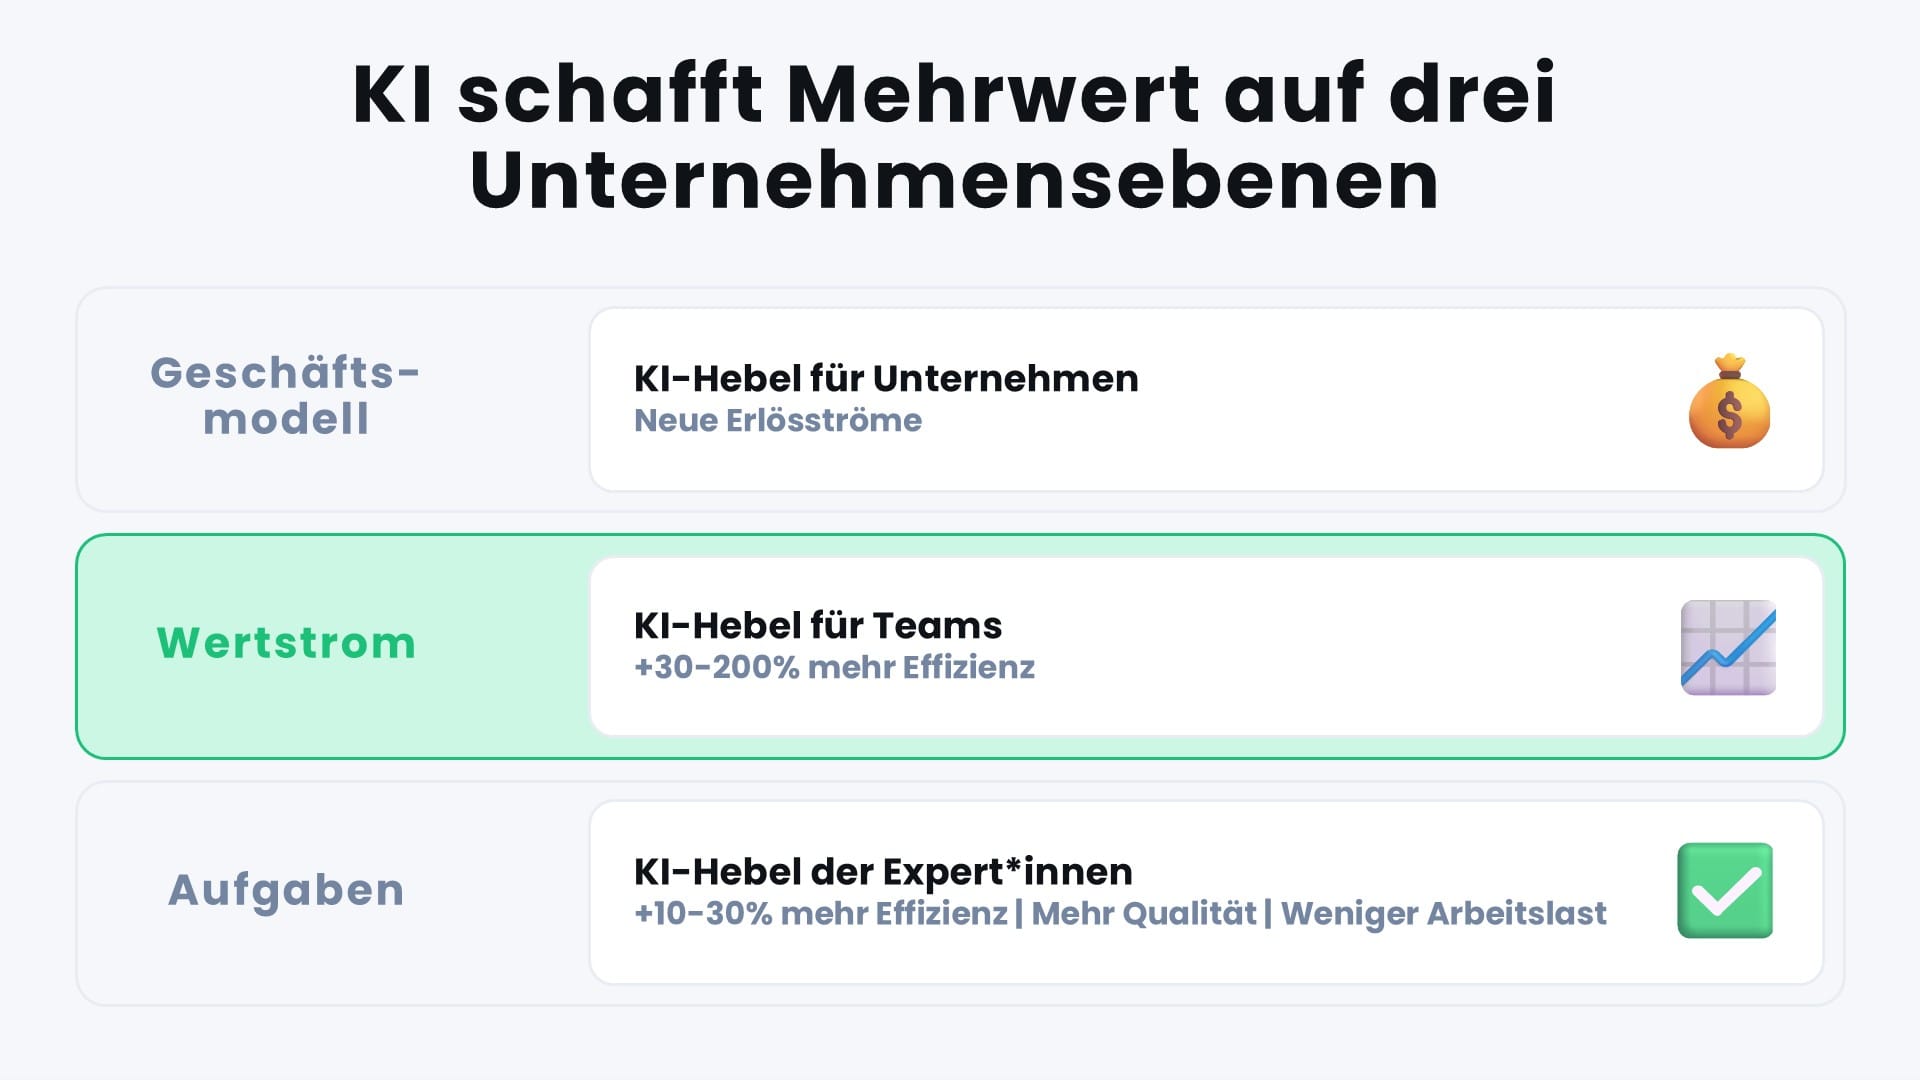Click the '+10-30% mehr Effizienz' text

pyautogui.click(x=821, y=913)
